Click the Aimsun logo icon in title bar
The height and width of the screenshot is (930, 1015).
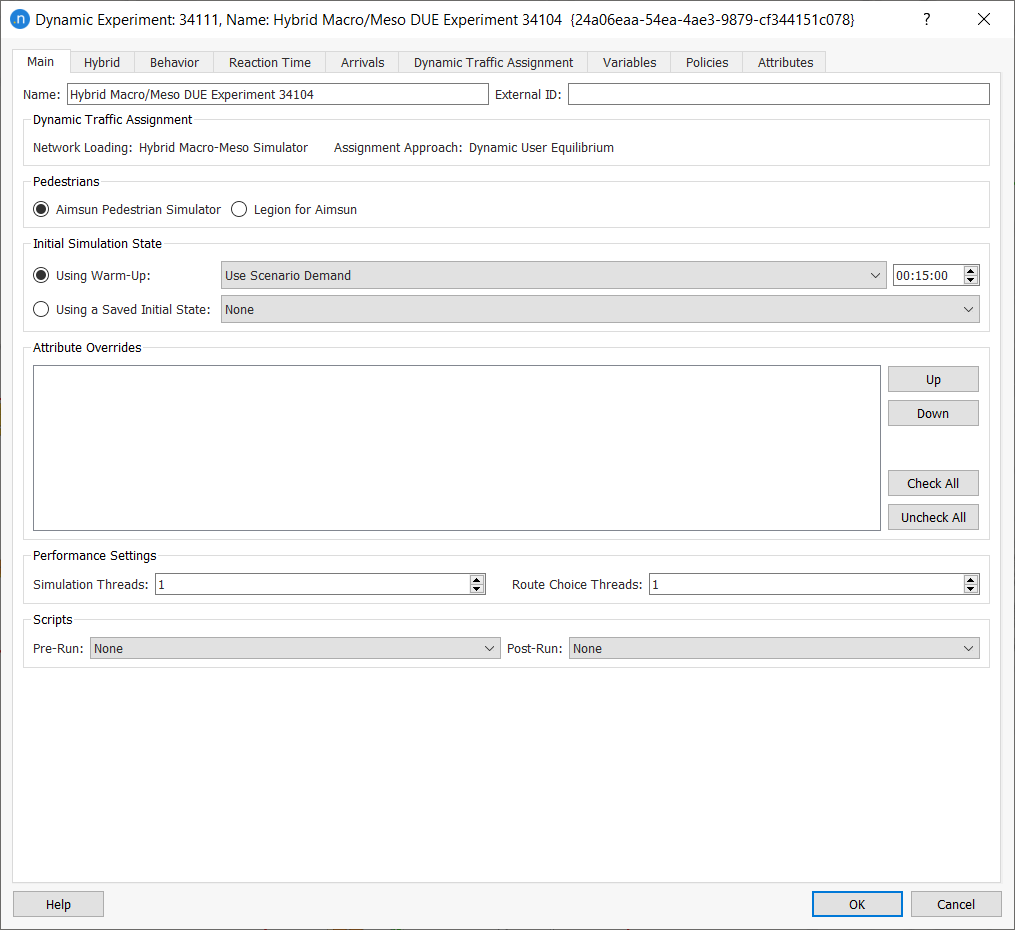click(x=19, y=20)
